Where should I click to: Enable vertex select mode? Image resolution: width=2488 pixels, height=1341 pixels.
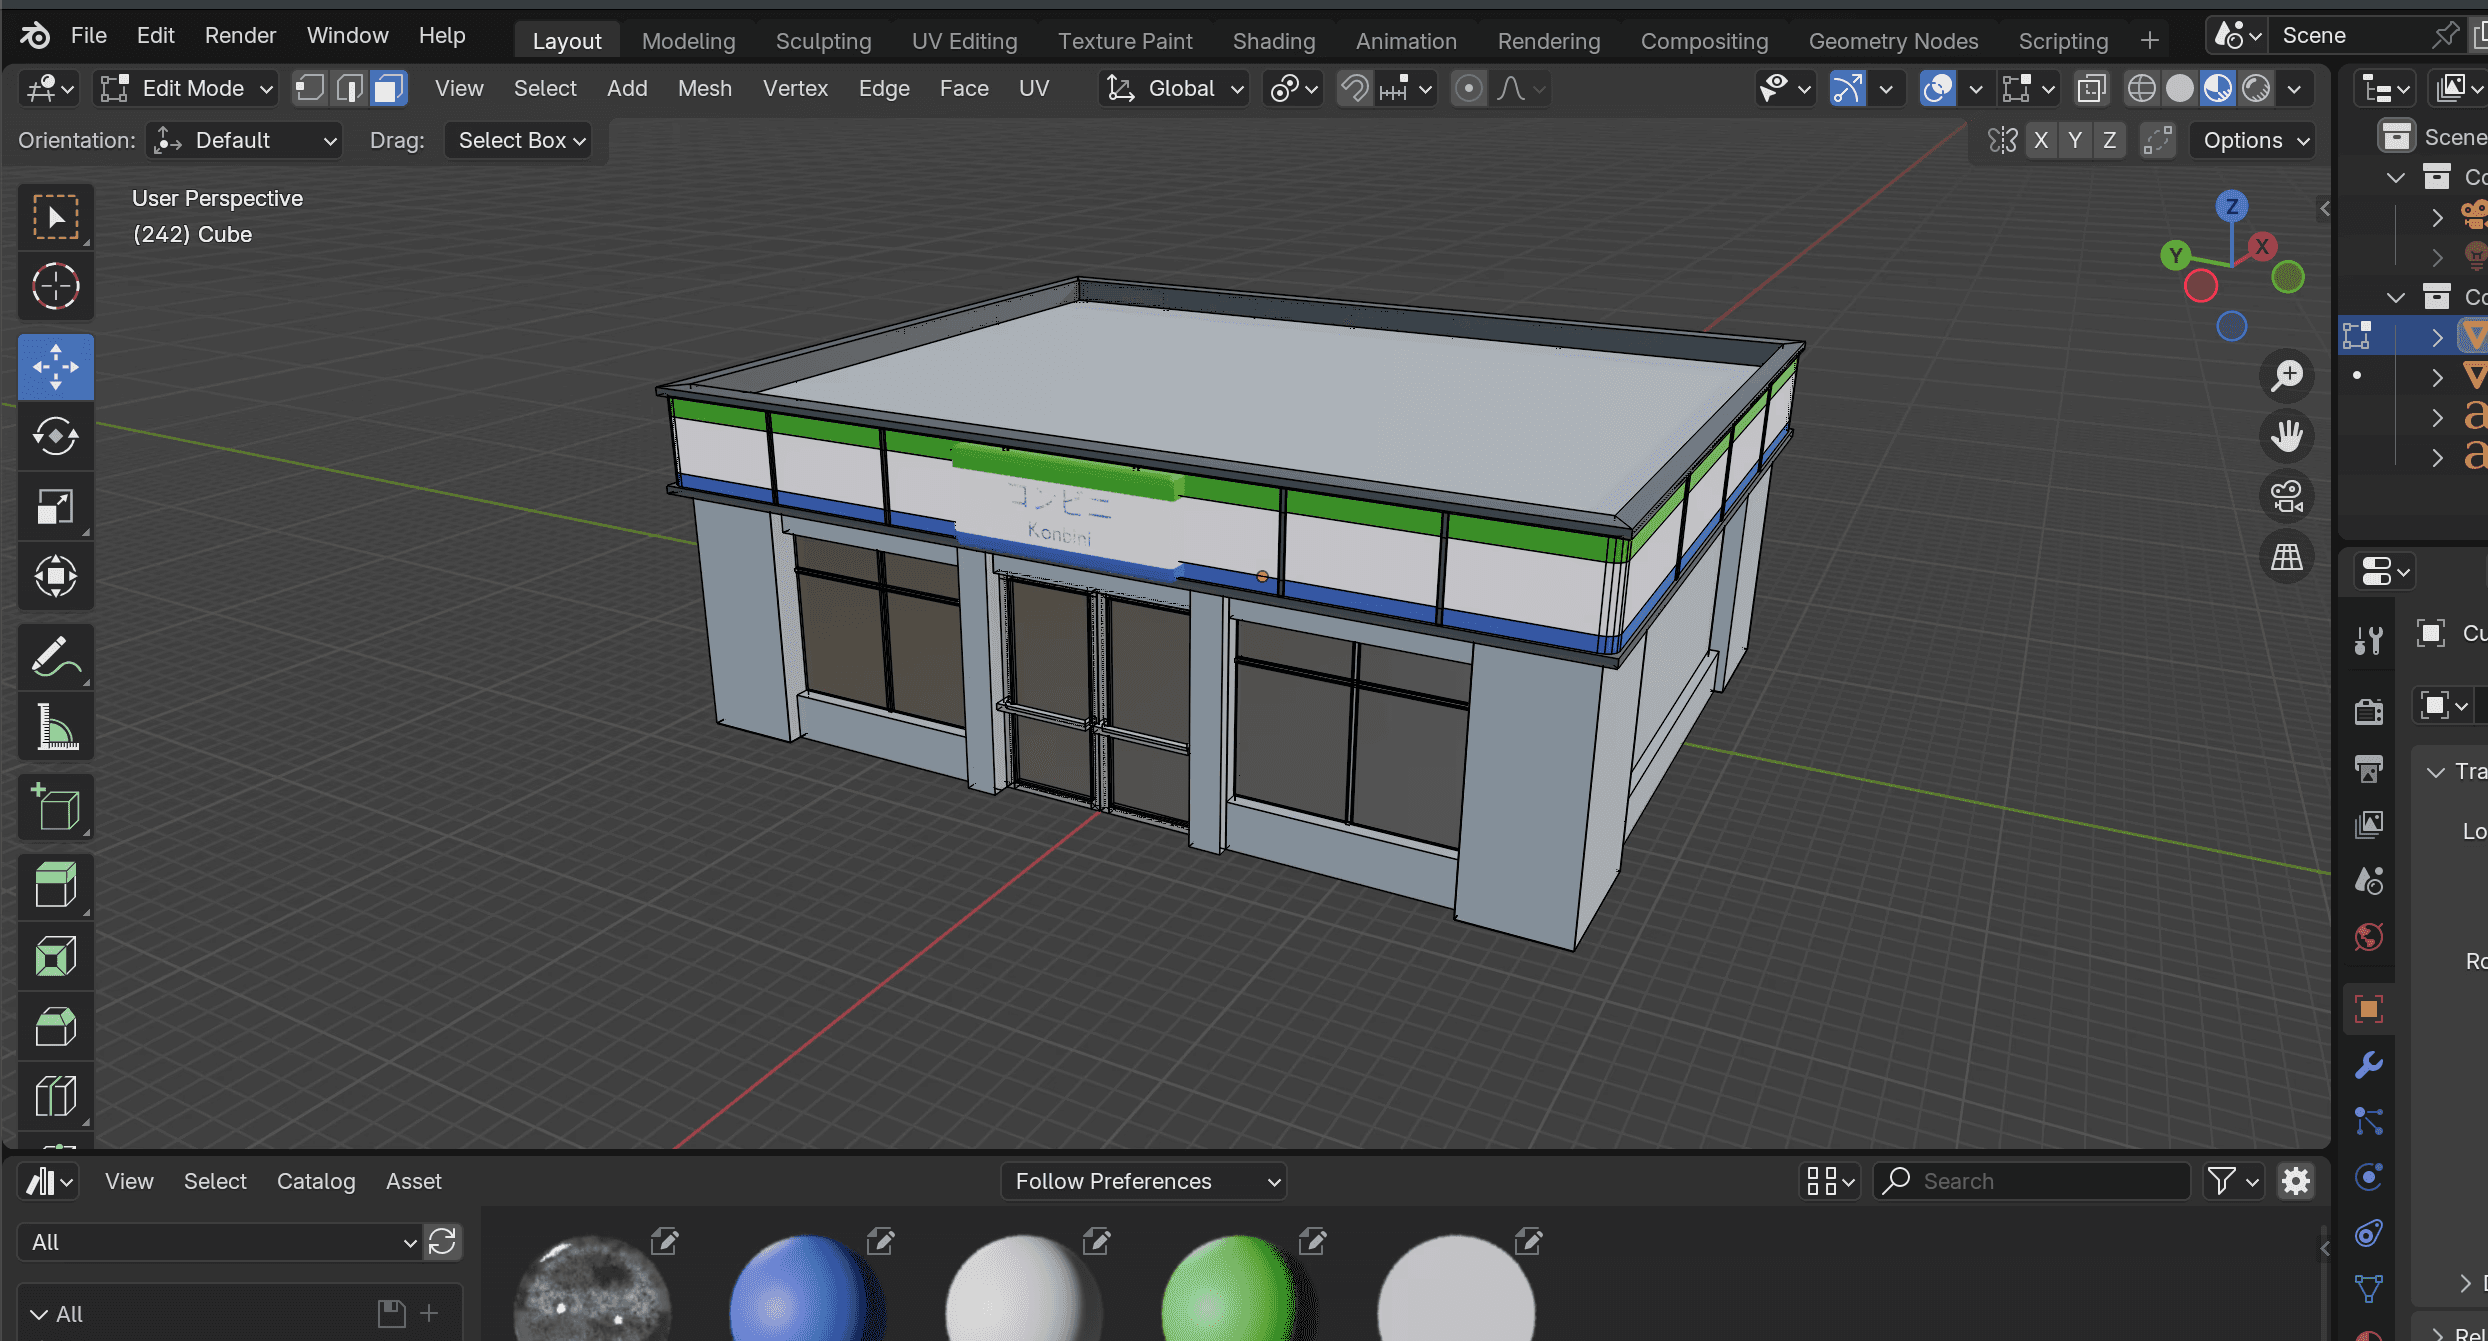point(310,88)
